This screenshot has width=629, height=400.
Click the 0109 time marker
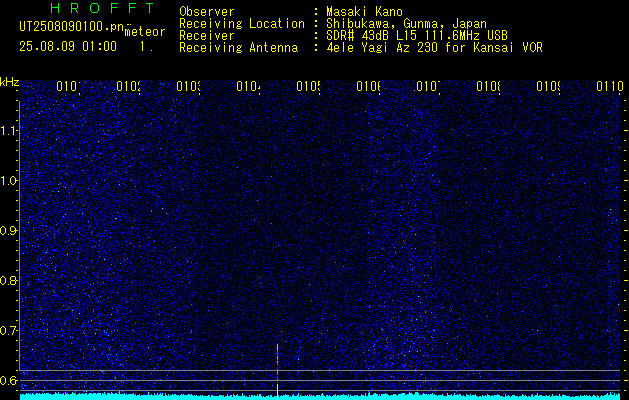[548, 86]
